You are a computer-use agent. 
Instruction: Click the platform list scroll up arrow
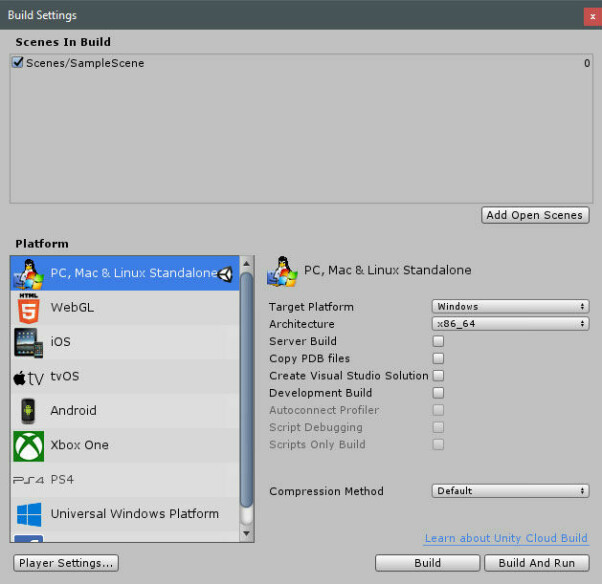point(246,264)
